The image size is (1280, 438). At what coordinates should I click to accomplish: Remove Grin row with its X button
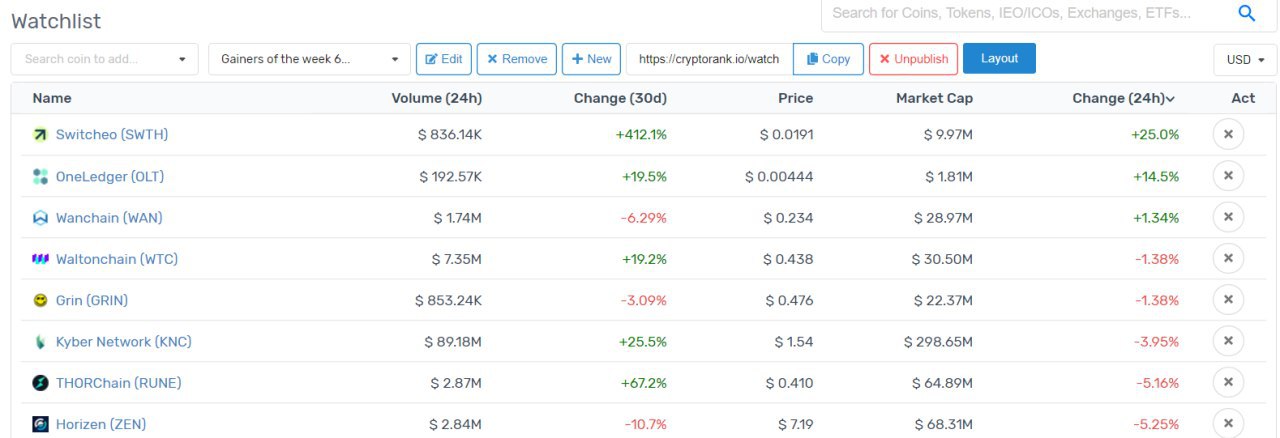pyautogui.click(x=1228, y=299)
